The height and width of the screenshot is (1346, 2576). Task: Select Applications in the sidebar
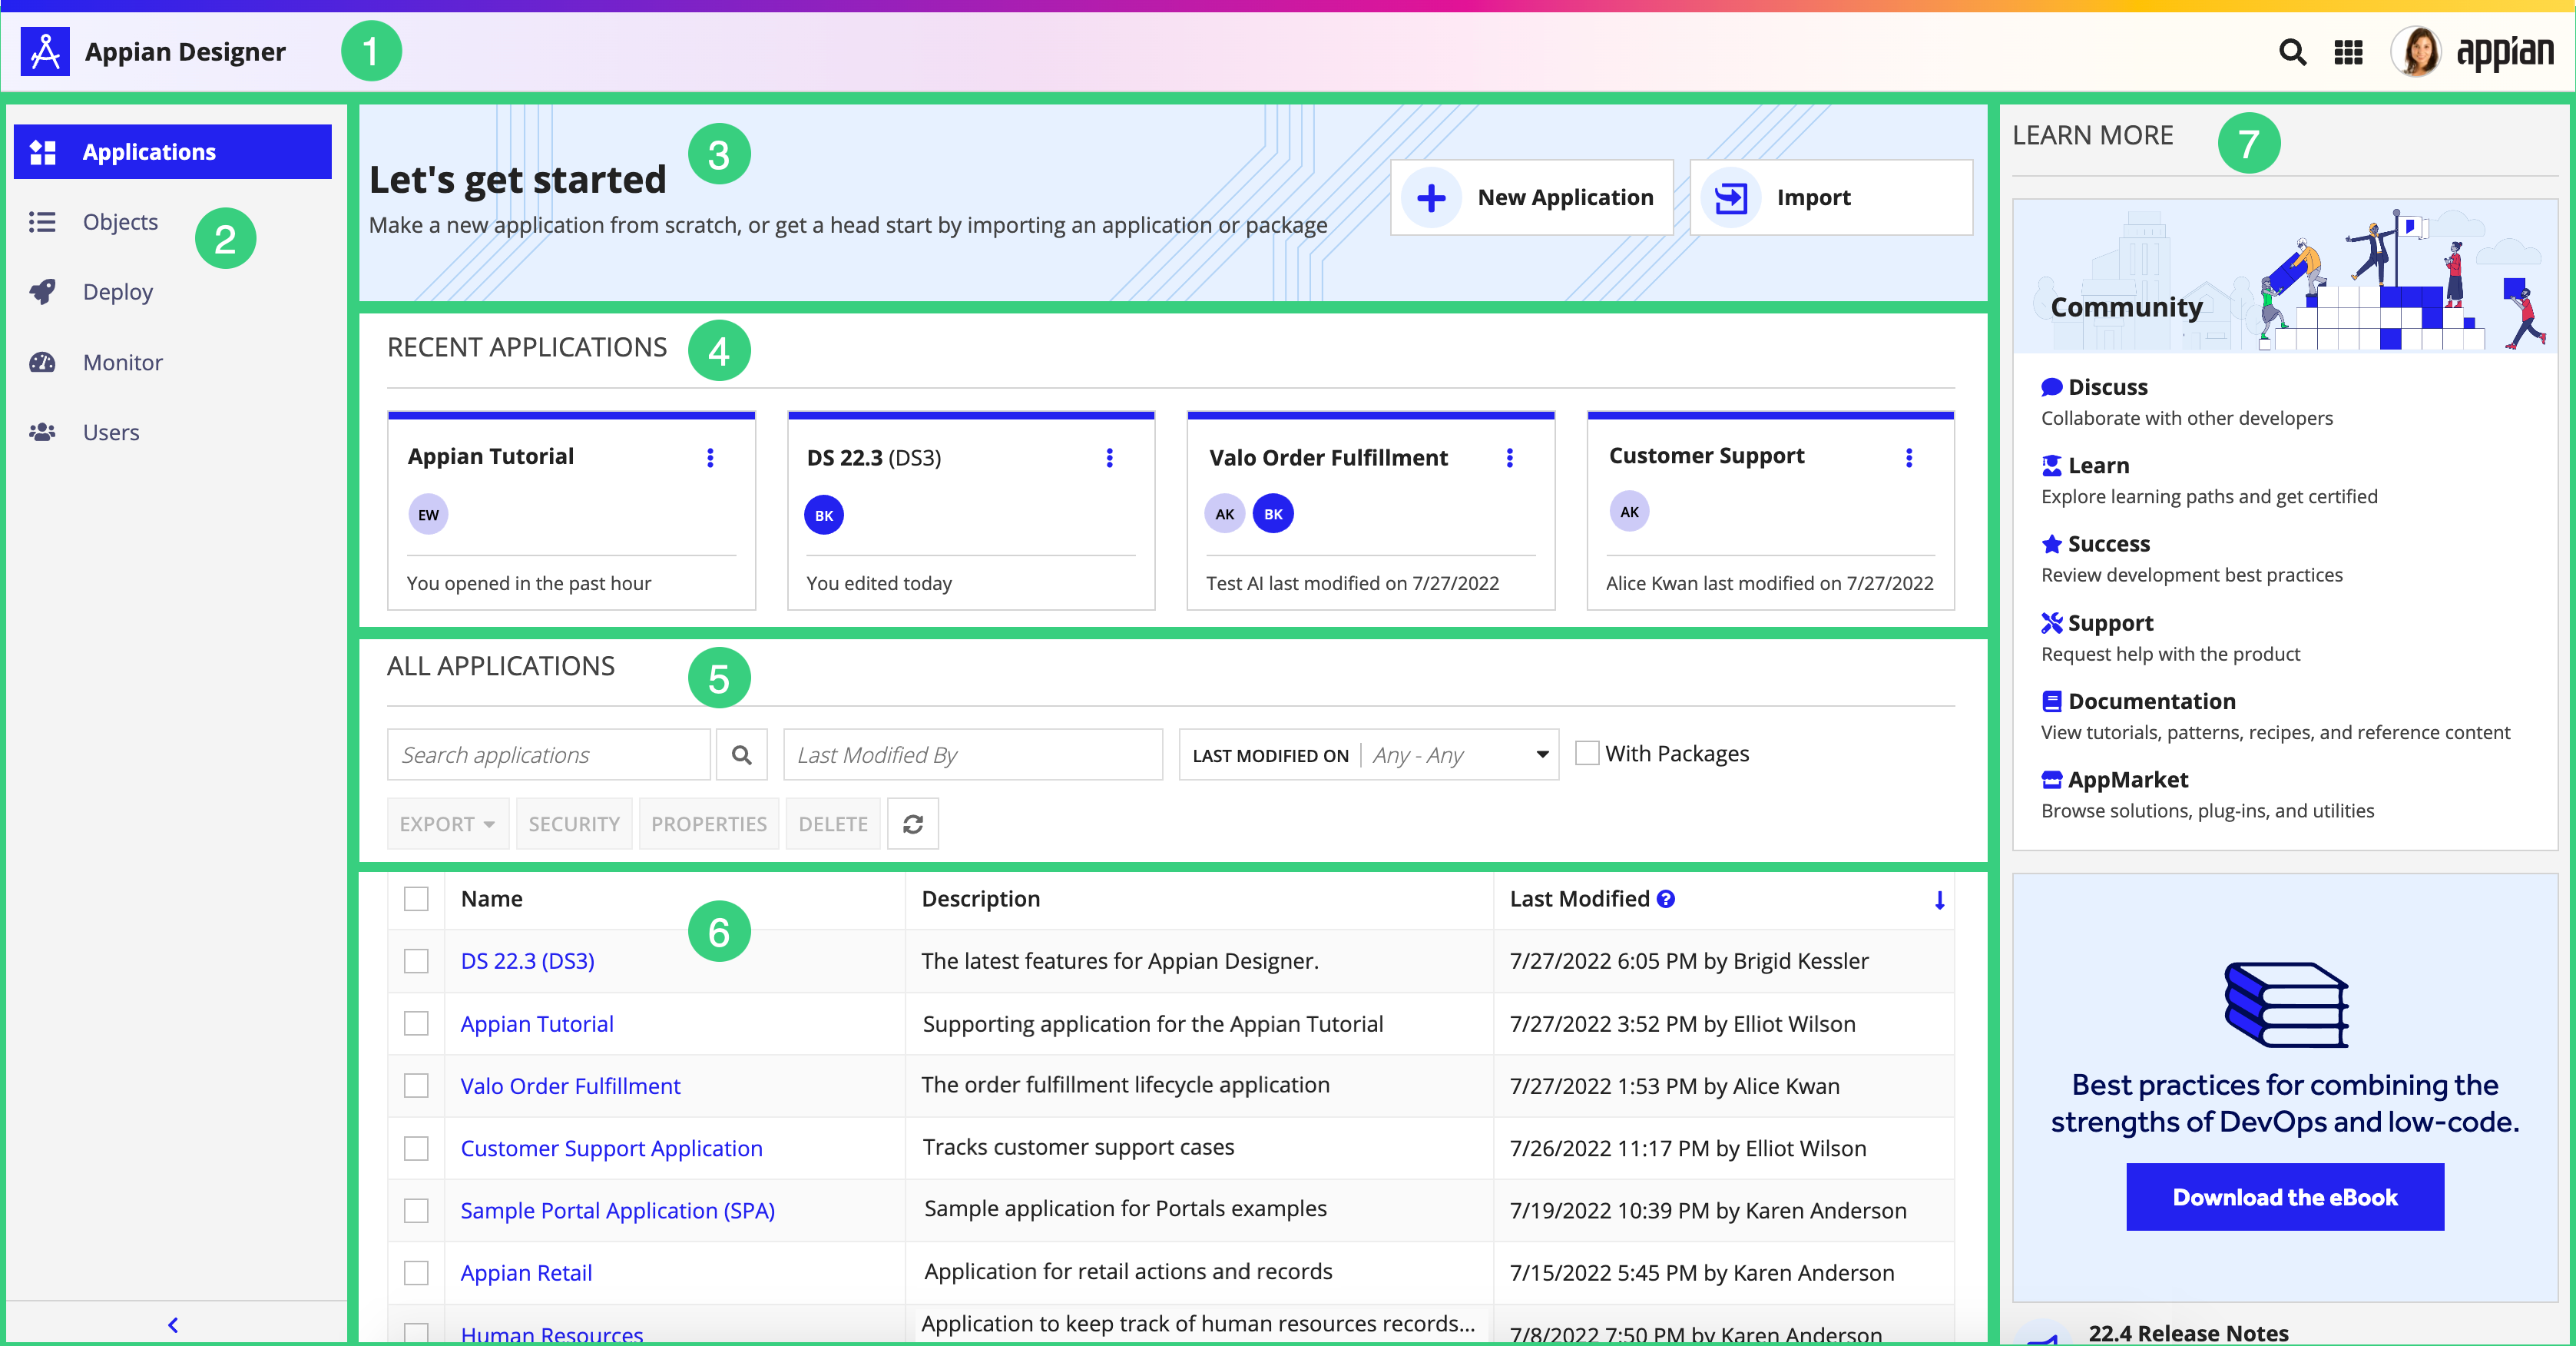[173, 152]
